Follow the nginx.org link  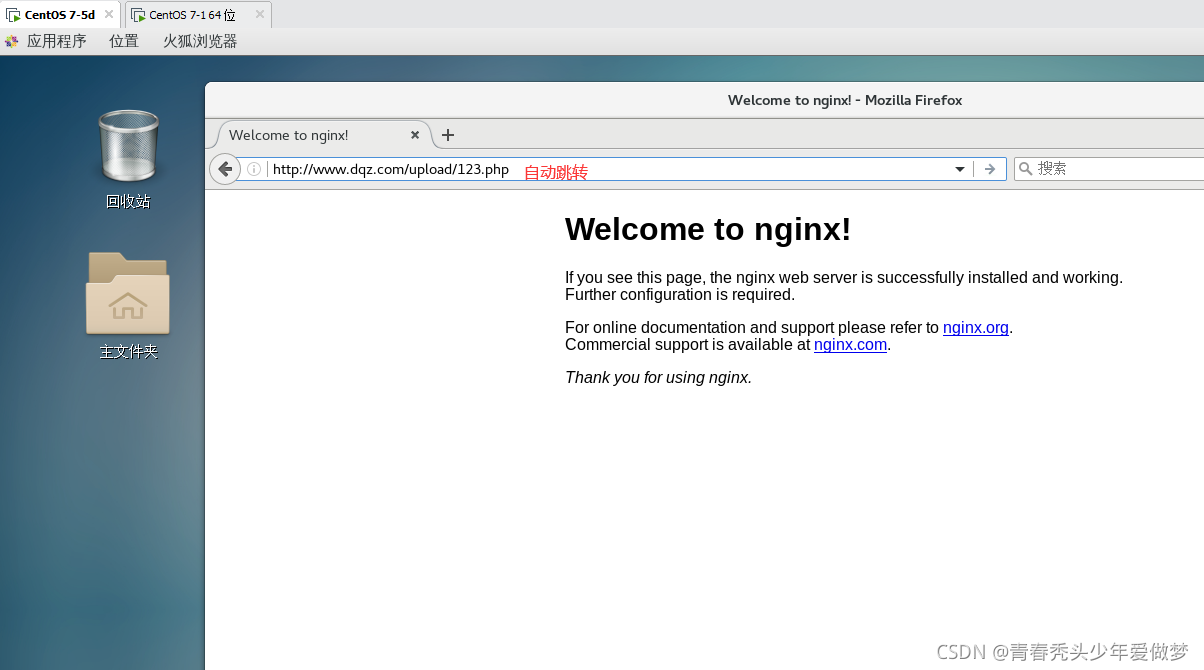tap(975, 327)
